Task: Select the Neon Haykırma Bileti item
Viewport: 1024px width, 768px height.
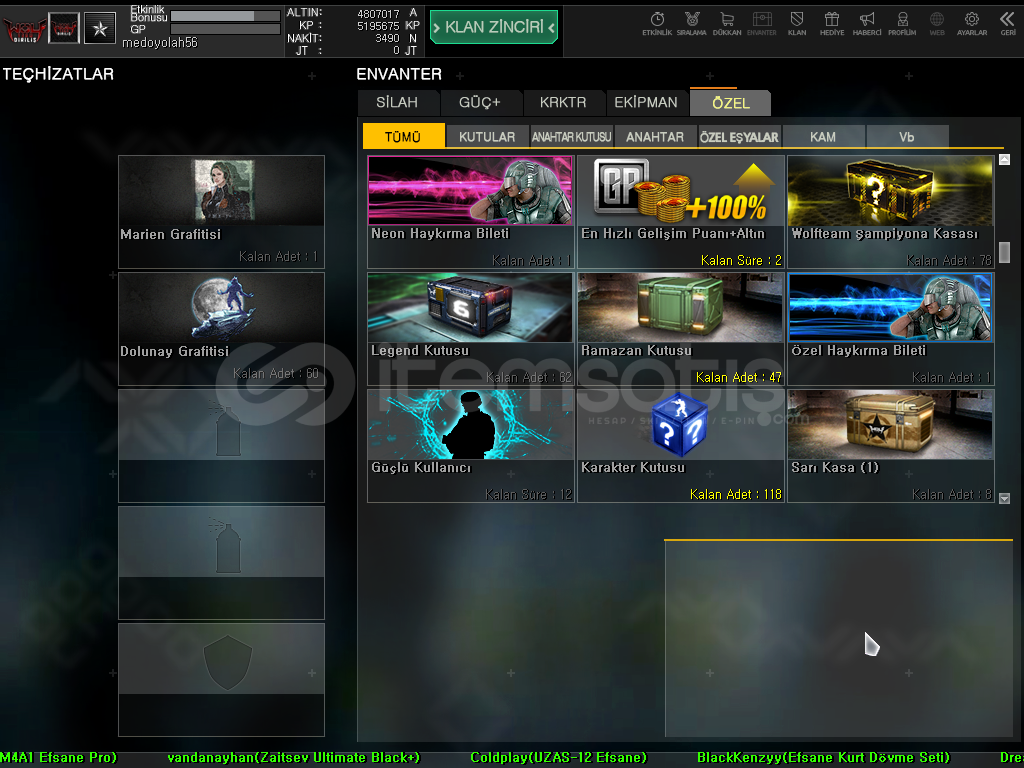Action: [470, 212]
